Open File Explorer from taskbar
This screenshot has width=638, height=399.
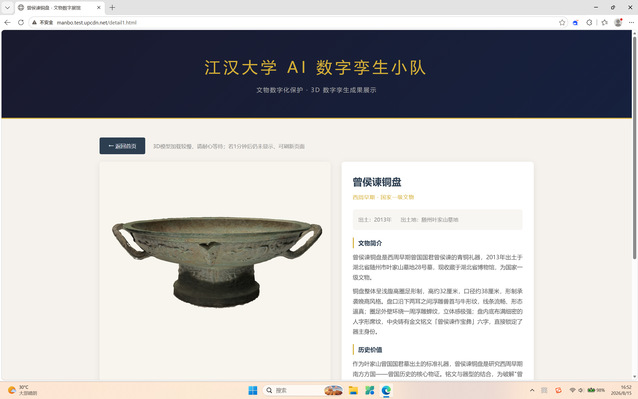point(353,390)
